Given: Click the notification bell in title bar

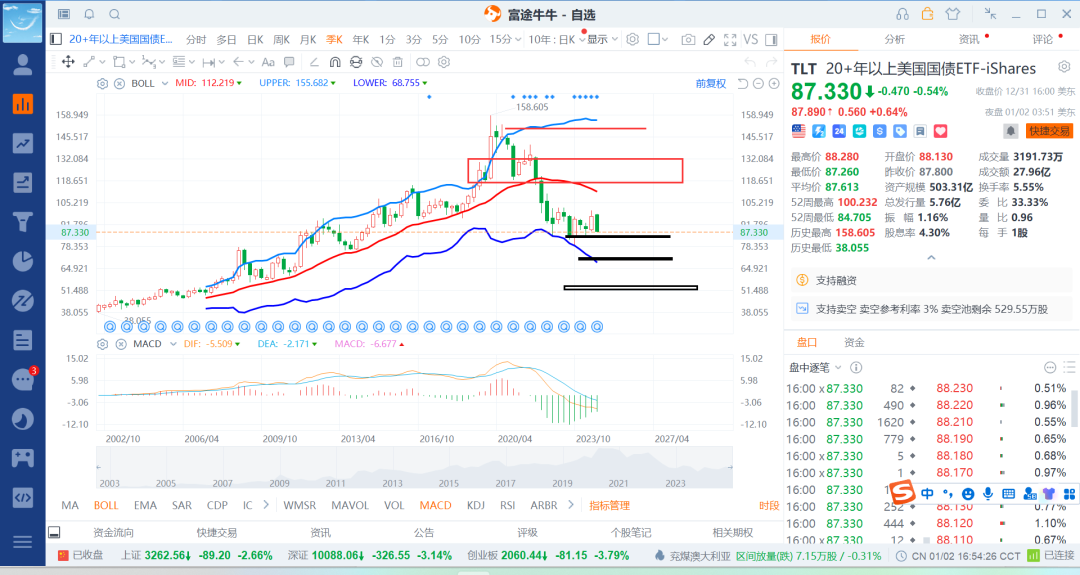Looking at the screenshot, I should click(x=90, y=14).
